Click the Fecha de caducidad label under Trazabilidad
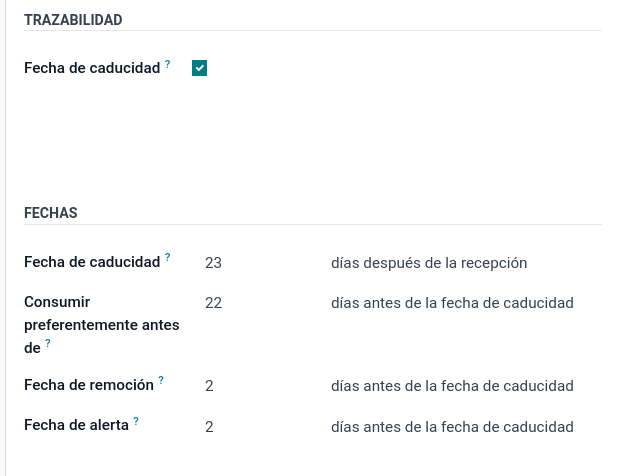This screenshot has height=476, width=622. point(92,68)
